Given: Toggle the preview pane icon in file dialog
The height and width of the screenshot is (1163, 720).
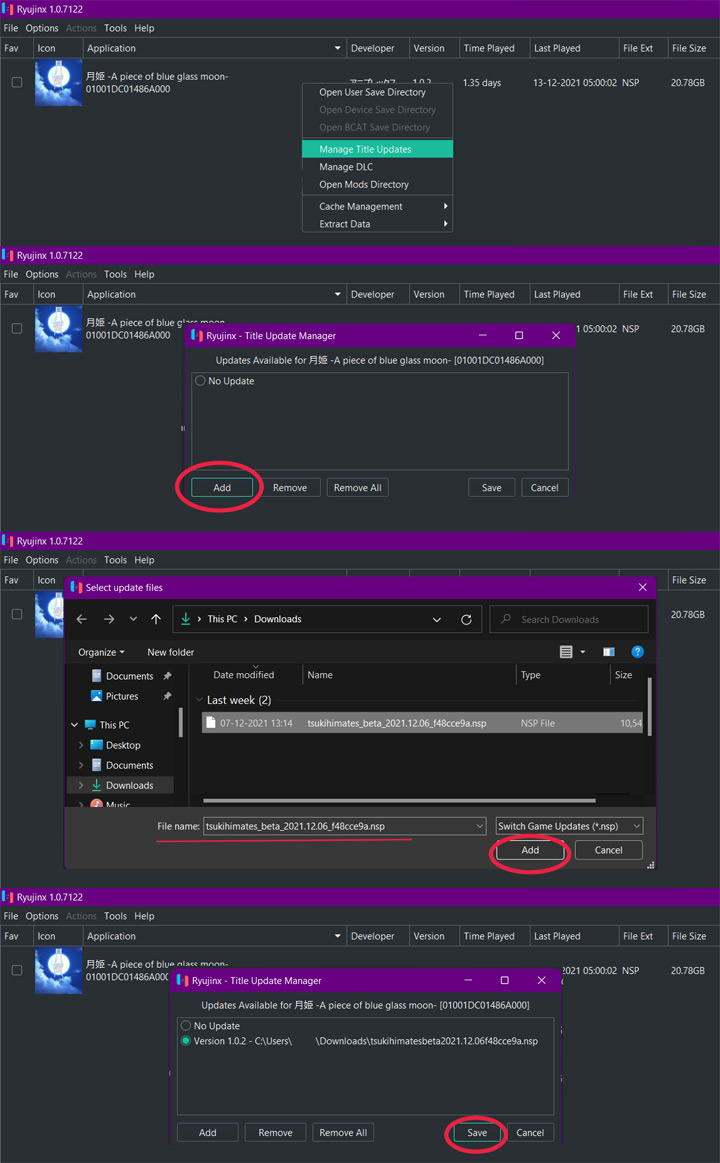Looking at the screenshot, I should [608, 652].
